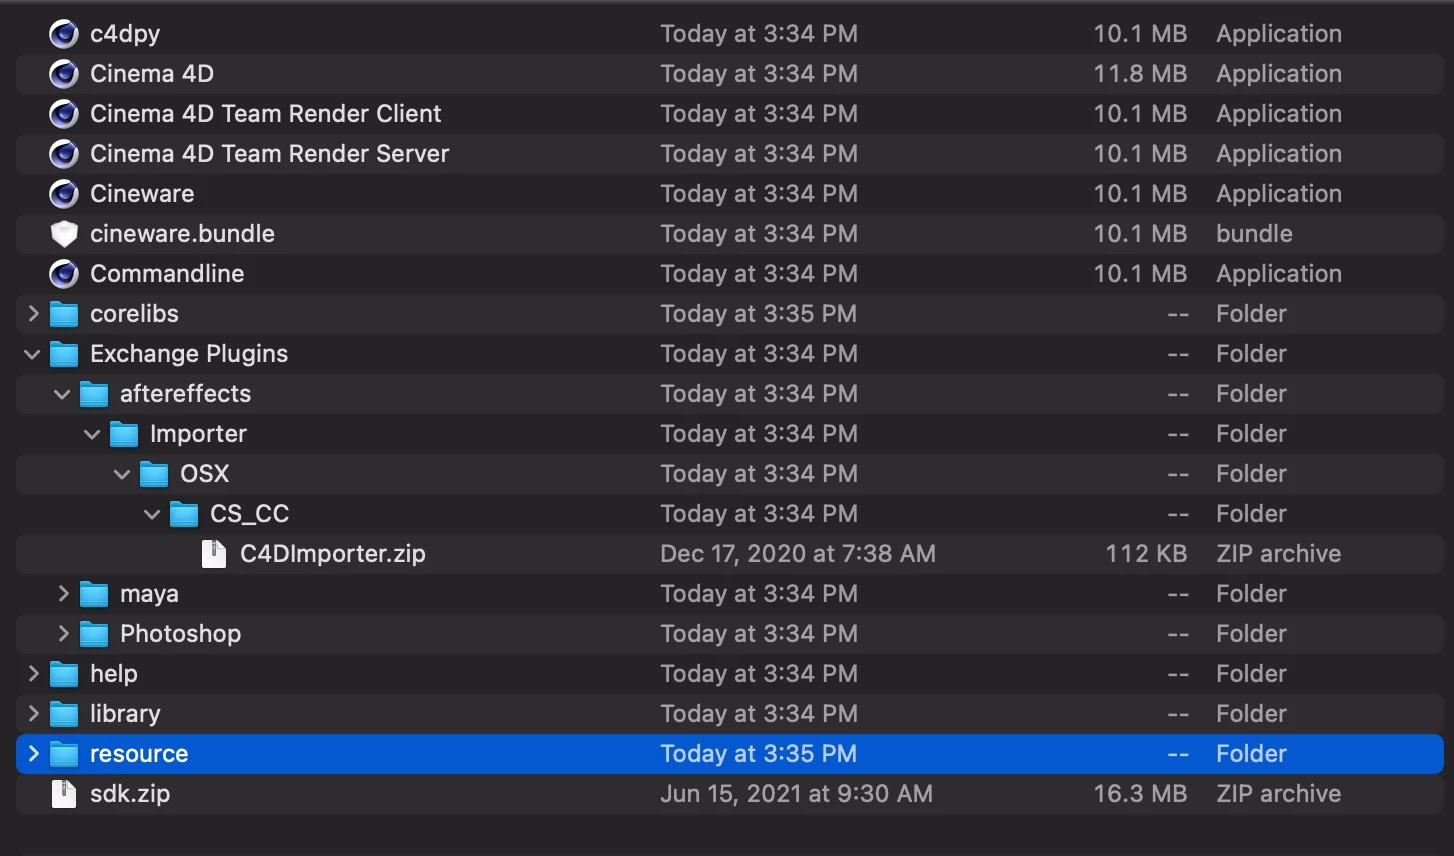Click the Commandline application icon

pyautogui.click(x=64, y=274)
